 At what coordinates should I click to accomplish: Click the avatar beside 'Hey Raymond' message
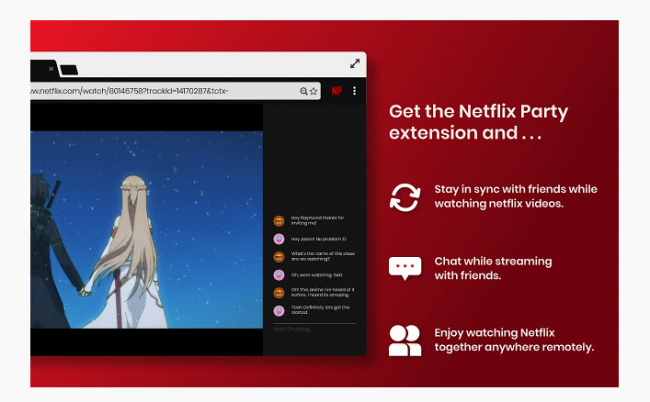click(278, 220)
